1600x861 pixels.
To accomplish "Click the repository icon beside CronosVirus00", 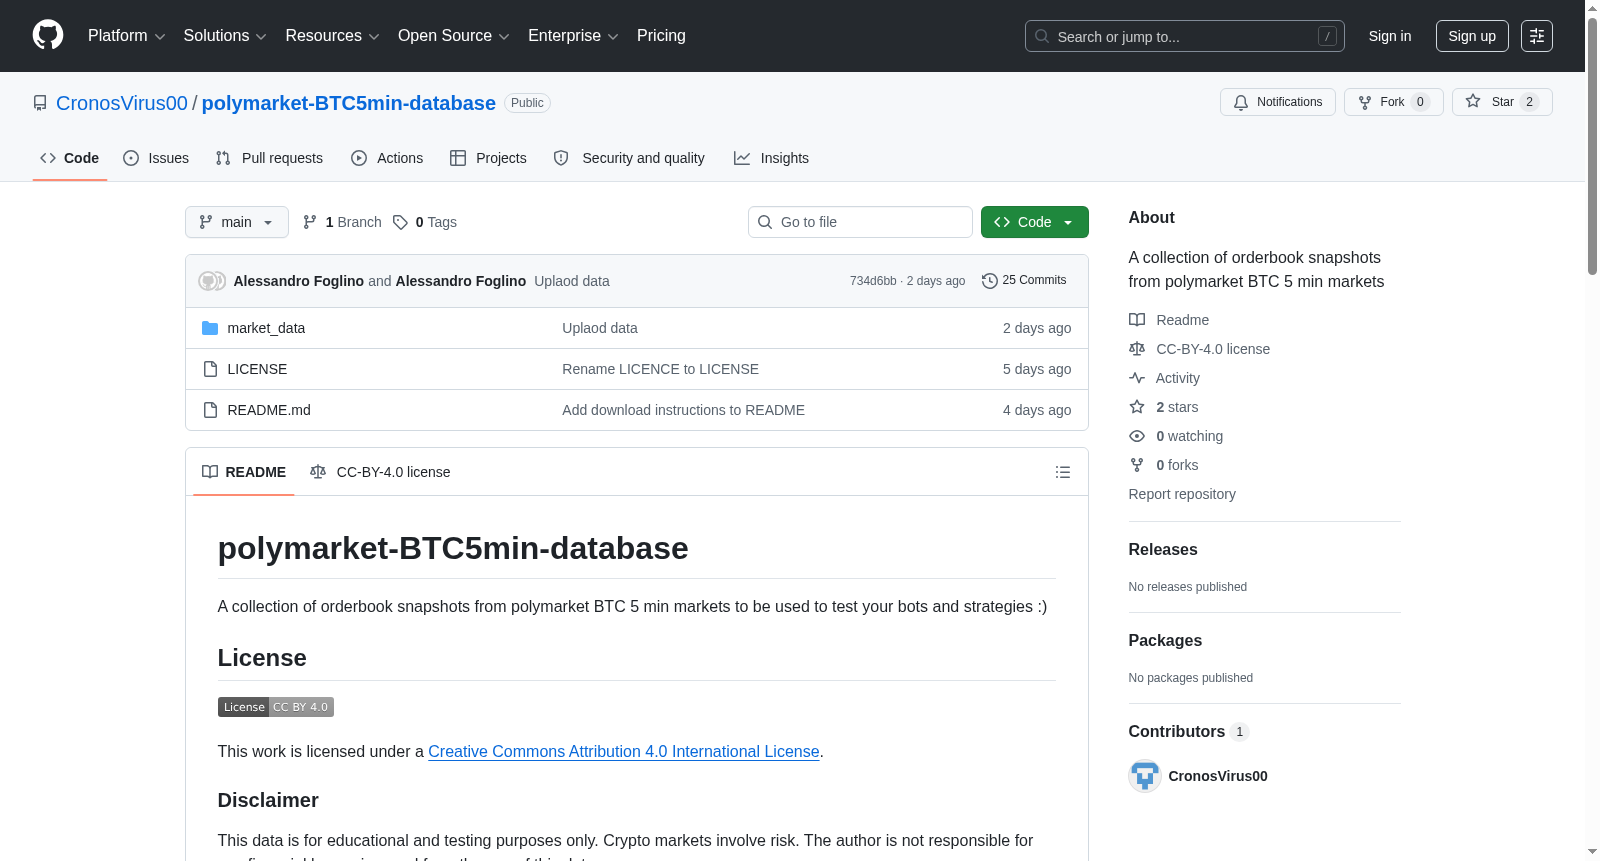I will click(x=40, y=103).
